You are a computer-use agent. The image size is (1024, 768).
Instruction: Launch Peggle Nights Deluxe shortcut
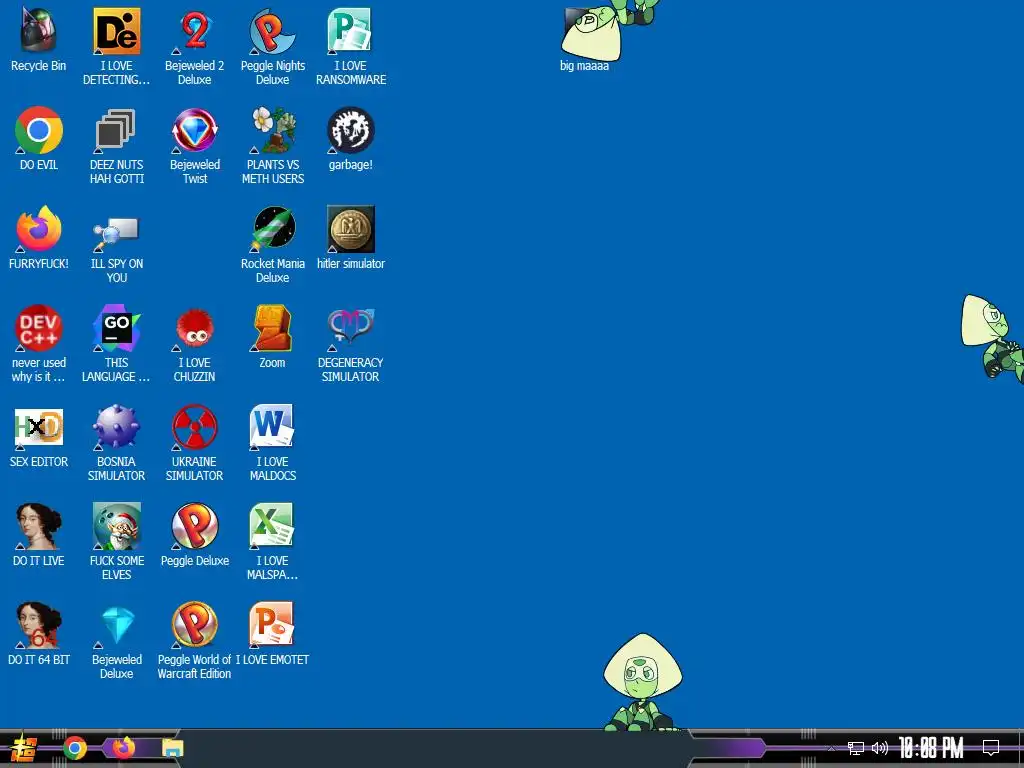point(272,46)
